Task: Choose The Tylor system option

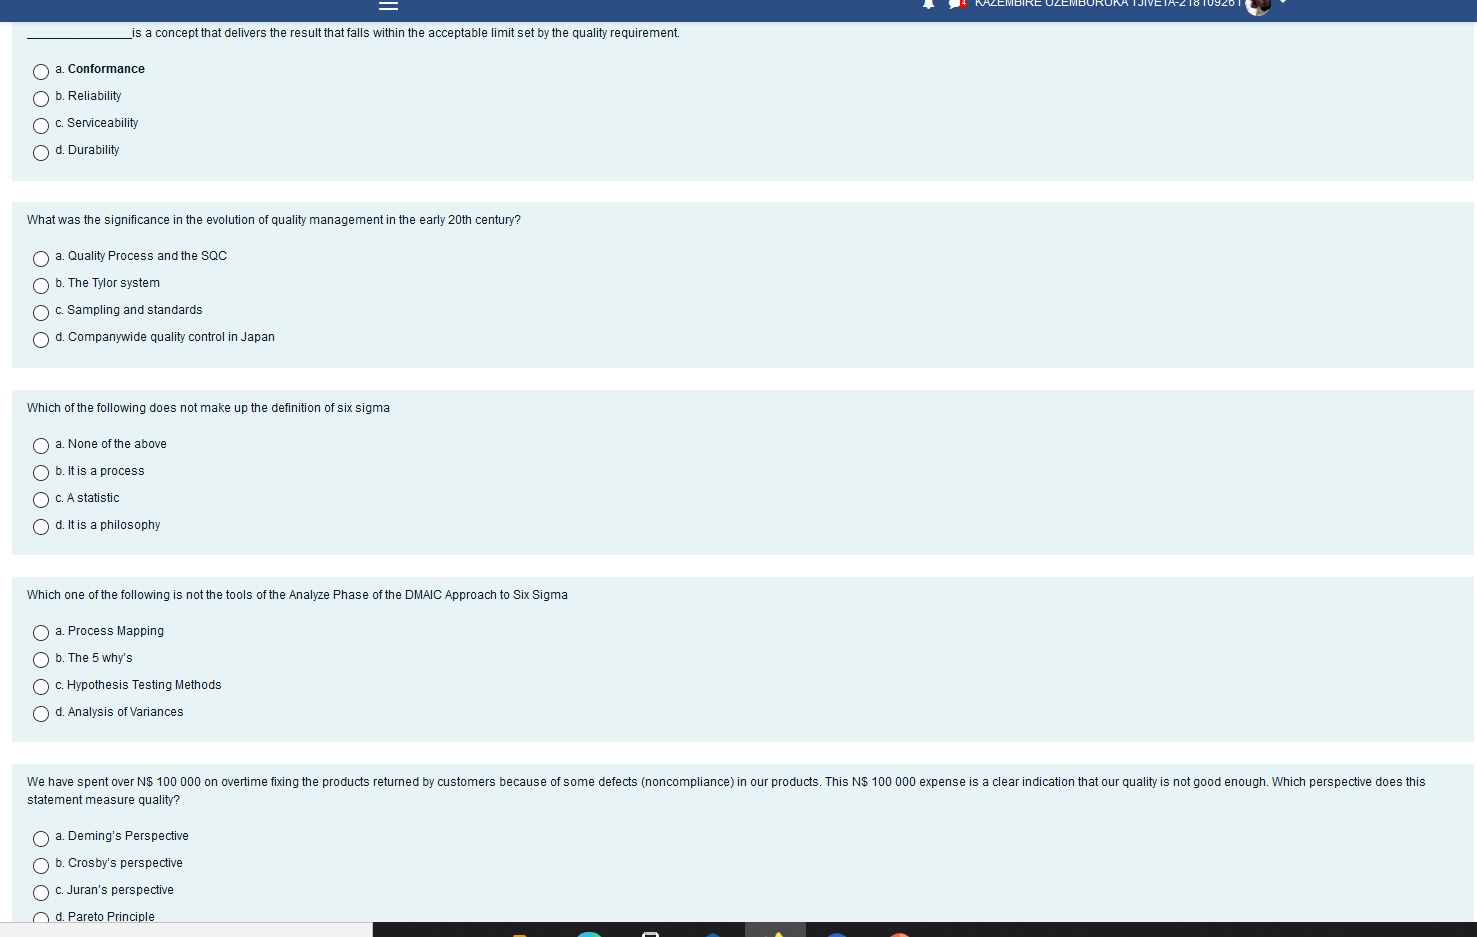Action: pos(41,285)
